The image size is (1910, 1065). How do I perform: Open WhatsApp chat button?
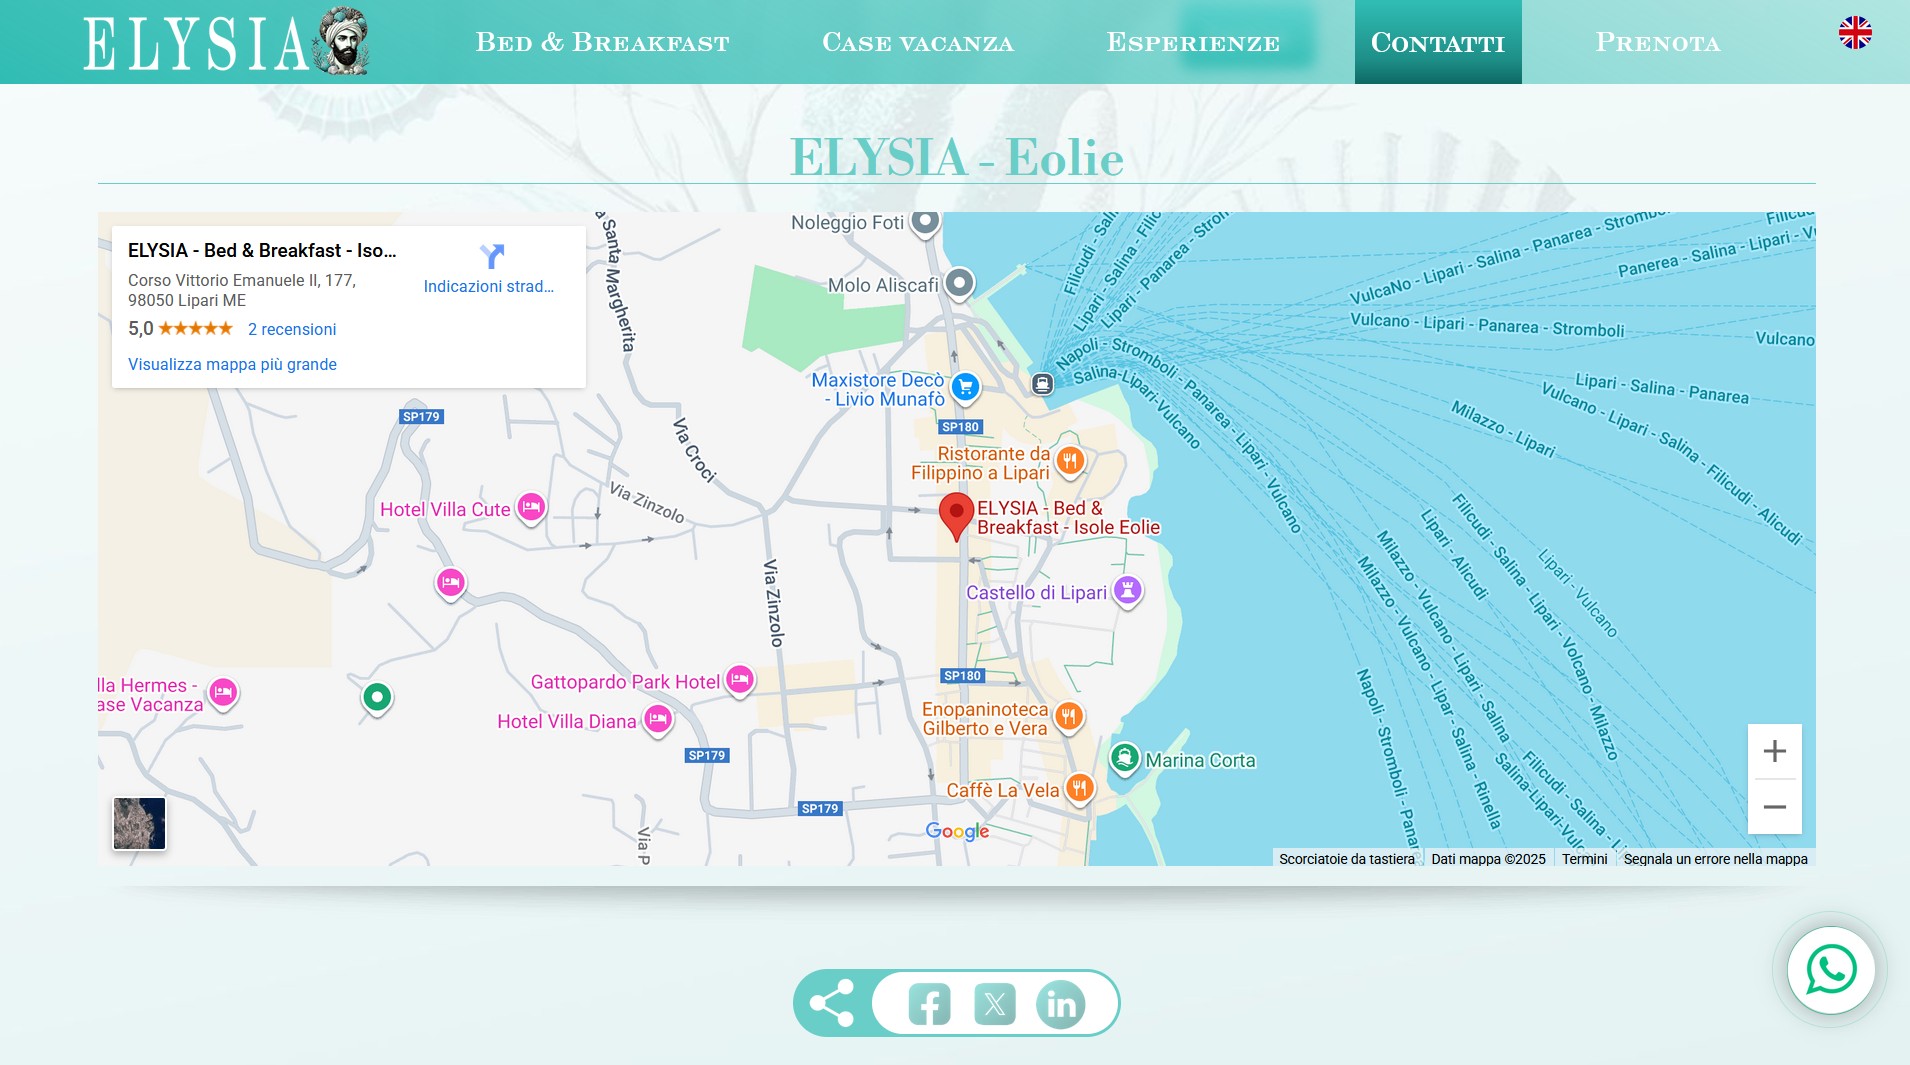pyautogui.click(x=1830, y=970)
